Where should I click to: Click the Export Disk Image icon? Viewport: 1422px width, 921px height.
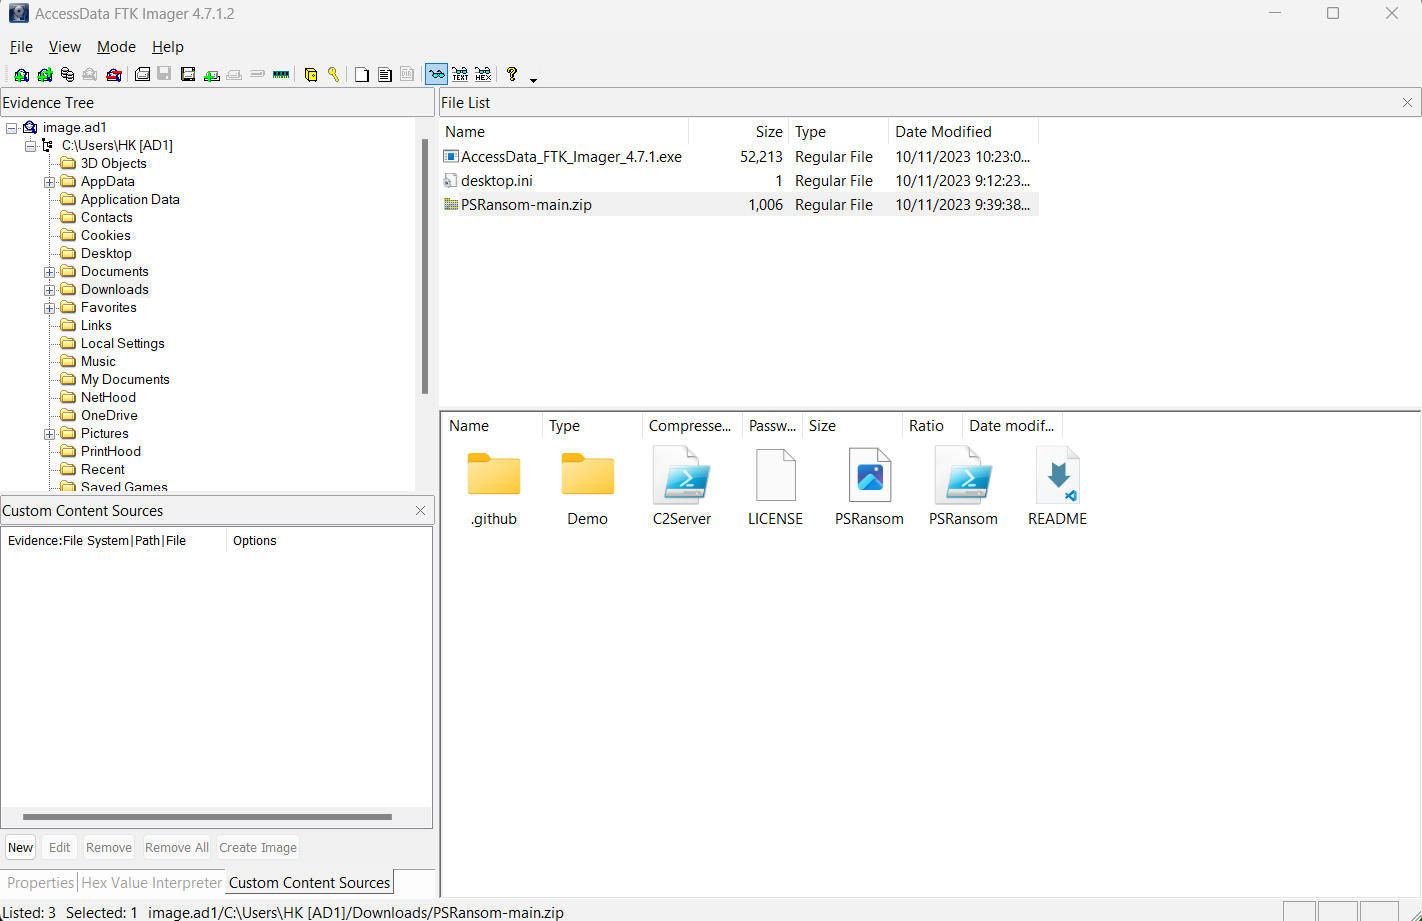point(164,75)
